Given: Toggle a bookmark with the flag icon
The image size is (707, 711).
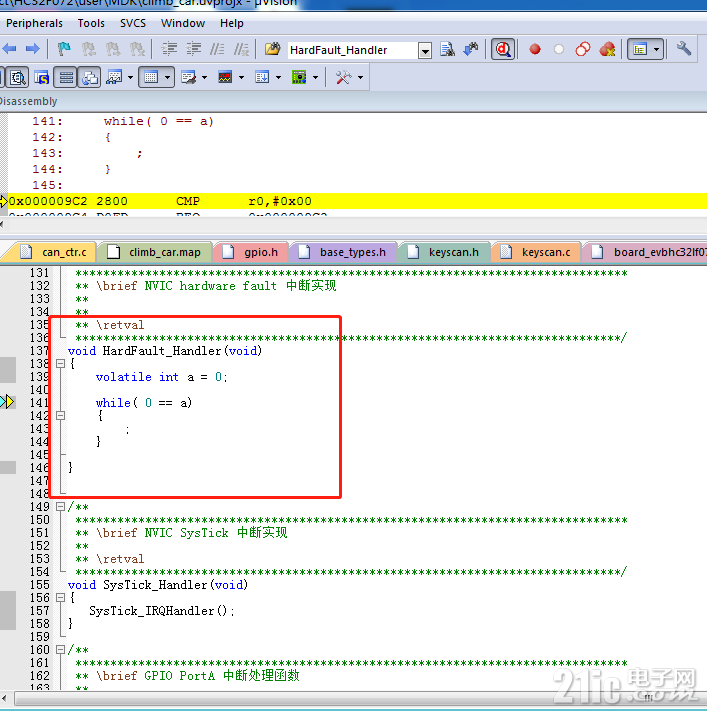Looking at the screenshot, I should 64,49.
